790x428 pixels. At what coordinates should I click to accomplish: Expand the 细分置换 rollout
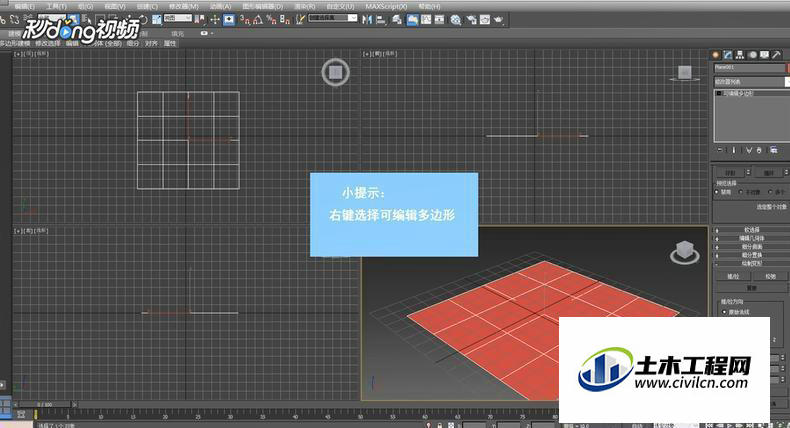coord(752,255)
